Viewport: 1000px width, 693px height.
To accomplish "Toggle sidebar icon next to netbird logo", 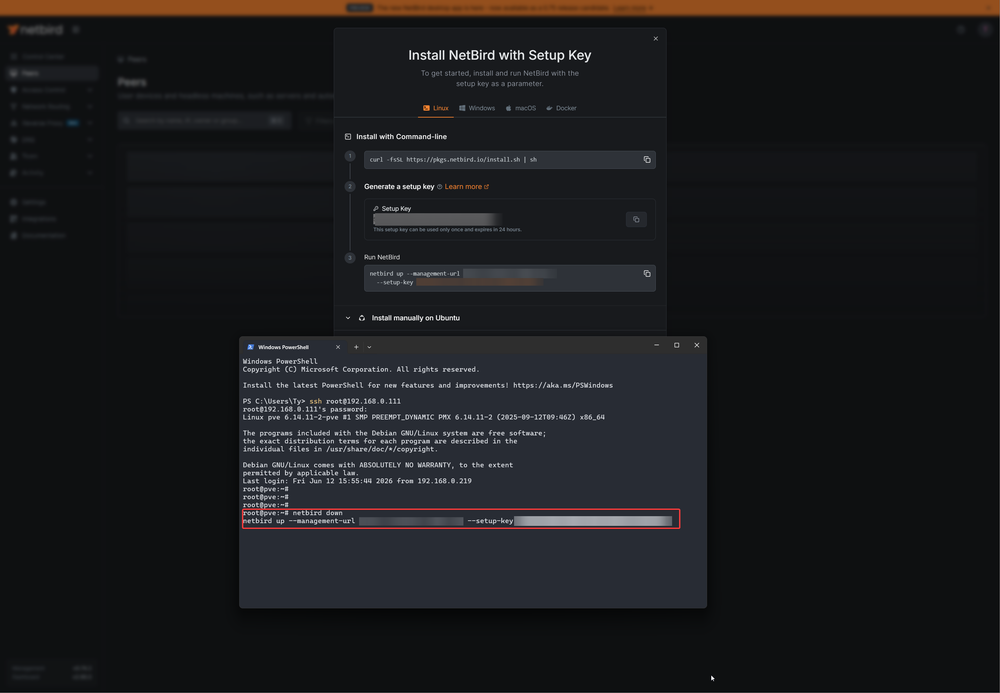I will tap(76, 30).
